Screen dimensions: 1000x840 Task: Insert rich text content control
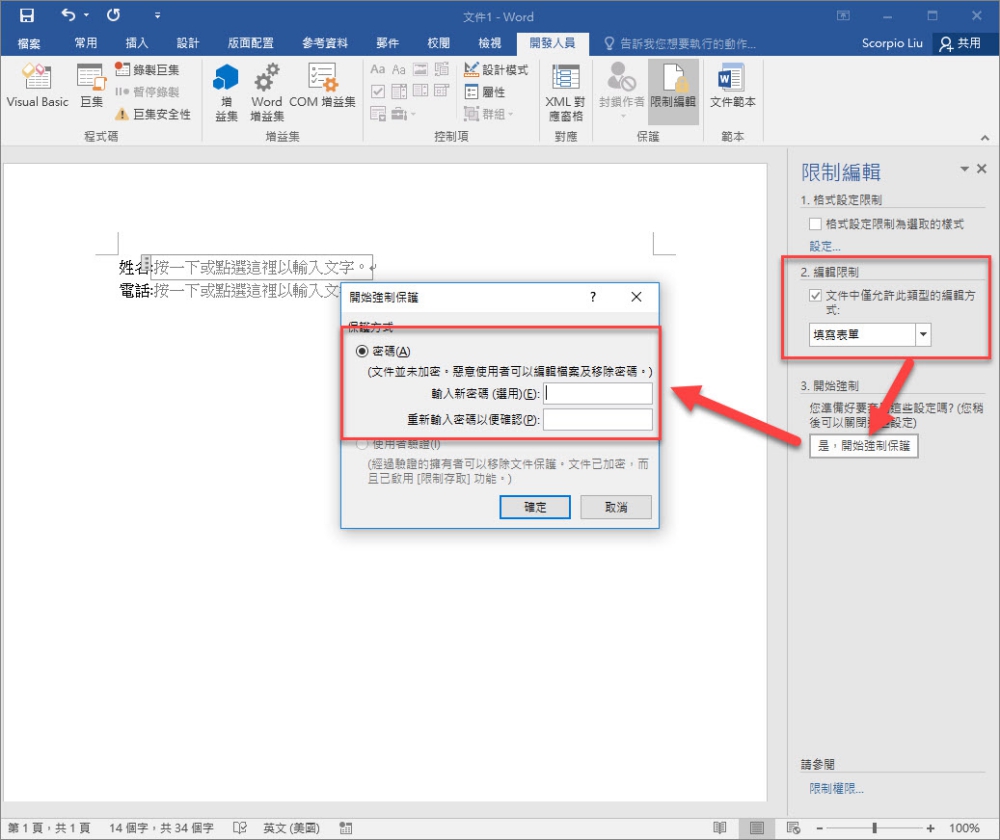(378, 69)
